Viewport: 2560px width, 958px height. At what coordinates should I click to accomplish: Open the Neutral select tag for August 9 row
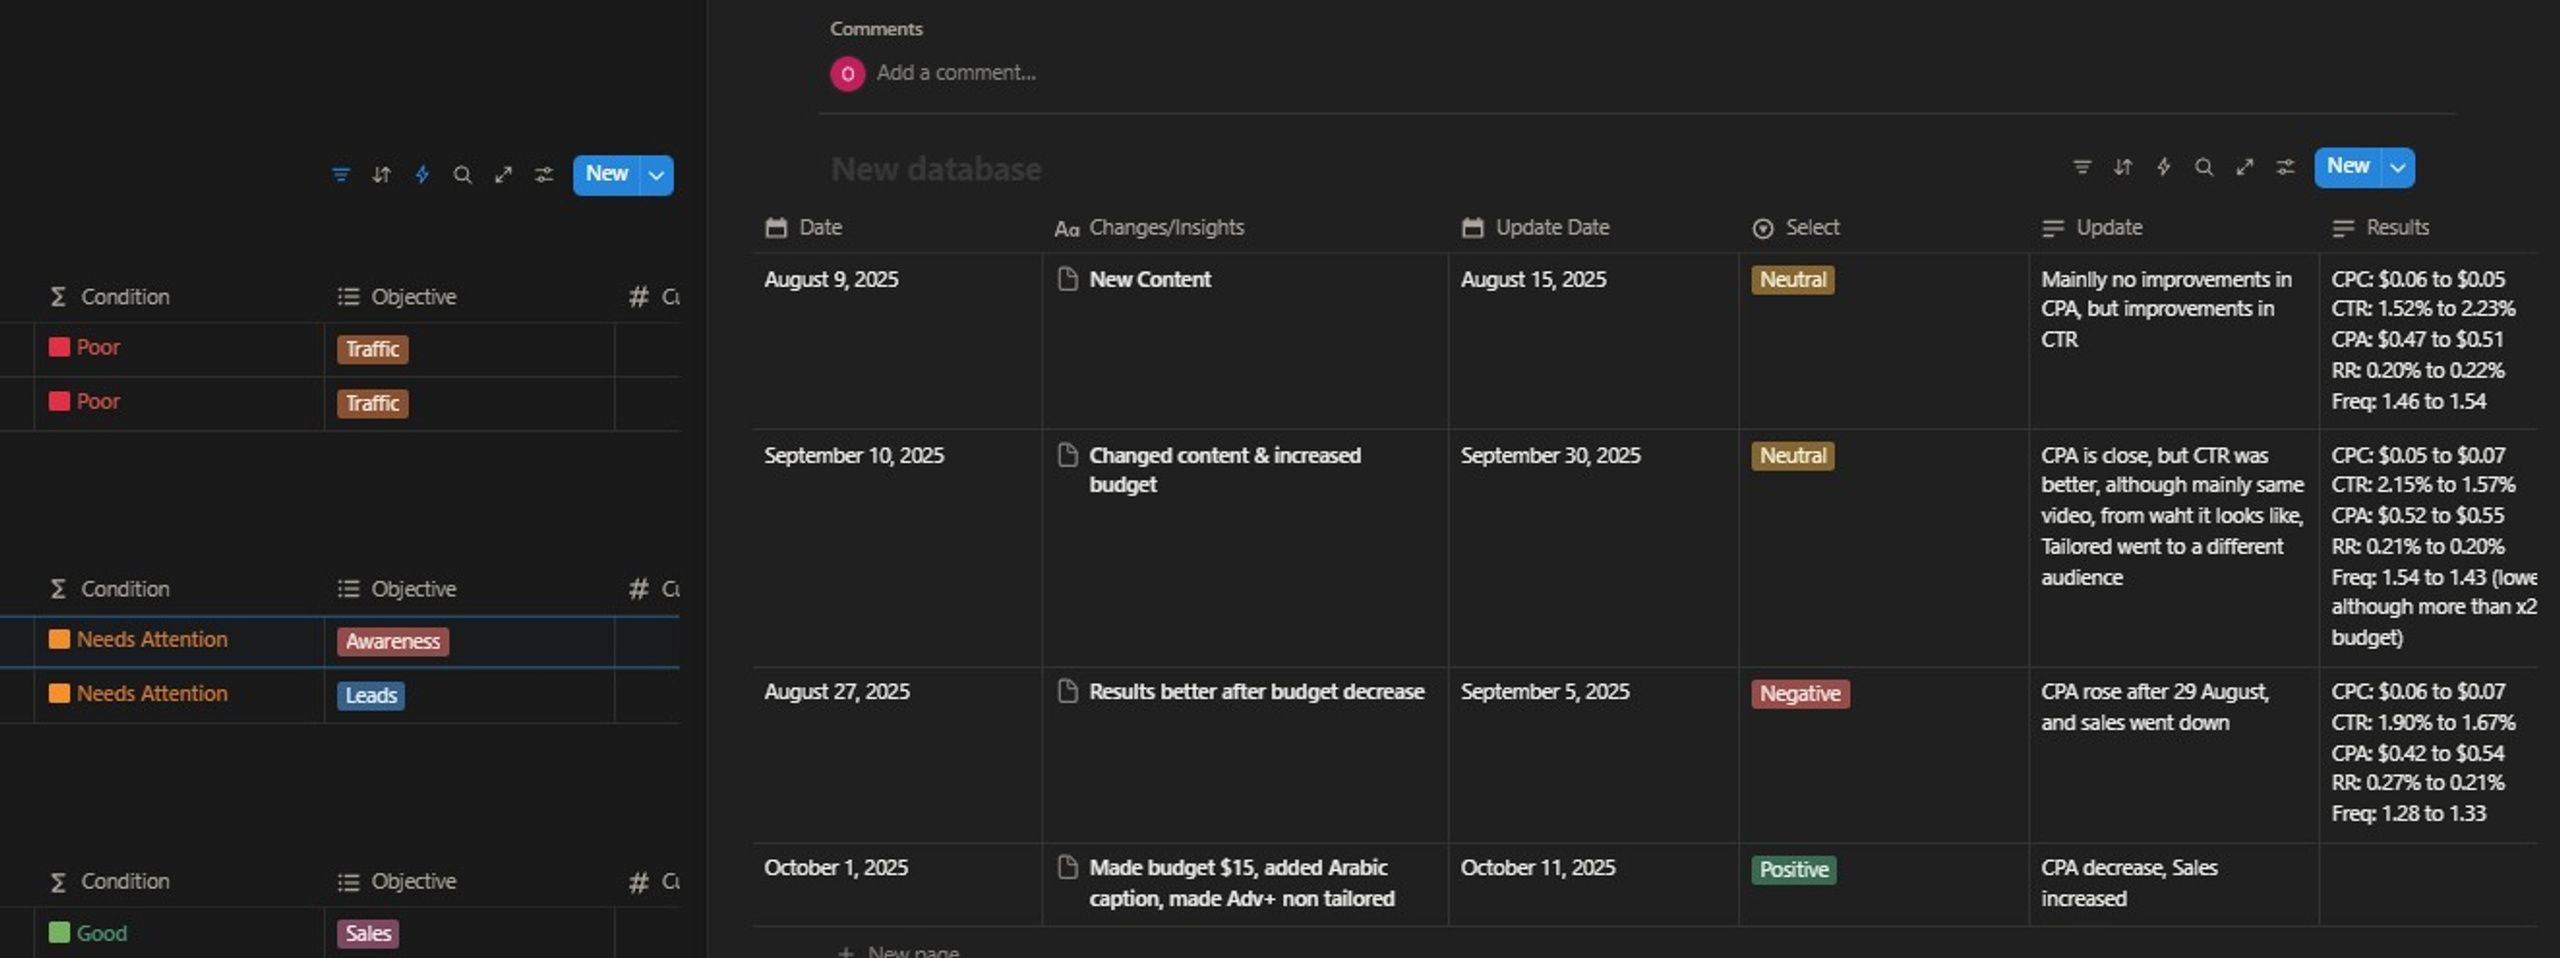coord(1792,280)
